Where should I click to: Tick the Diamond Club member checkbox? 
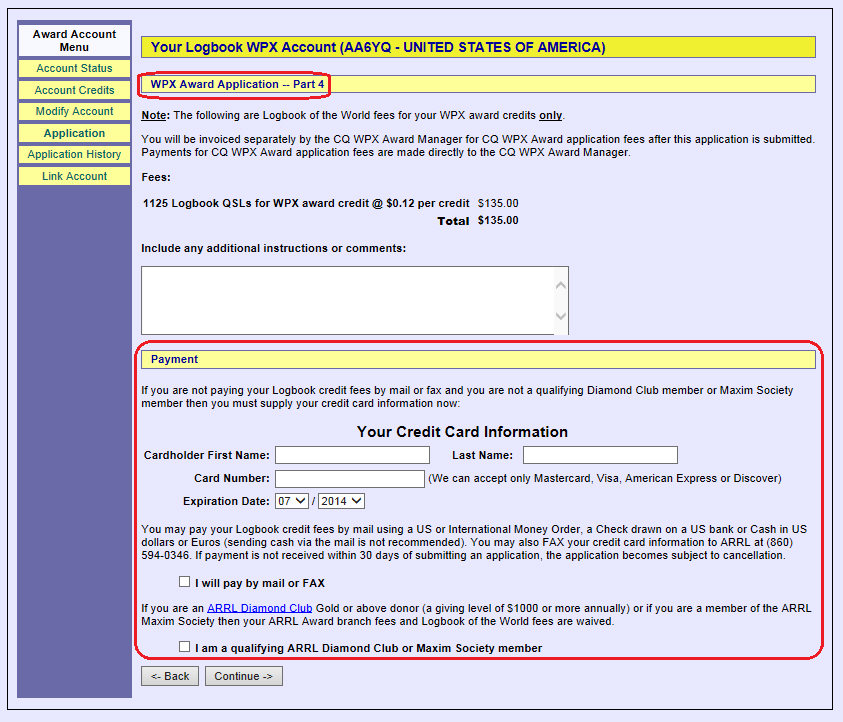tap(184, 647)
